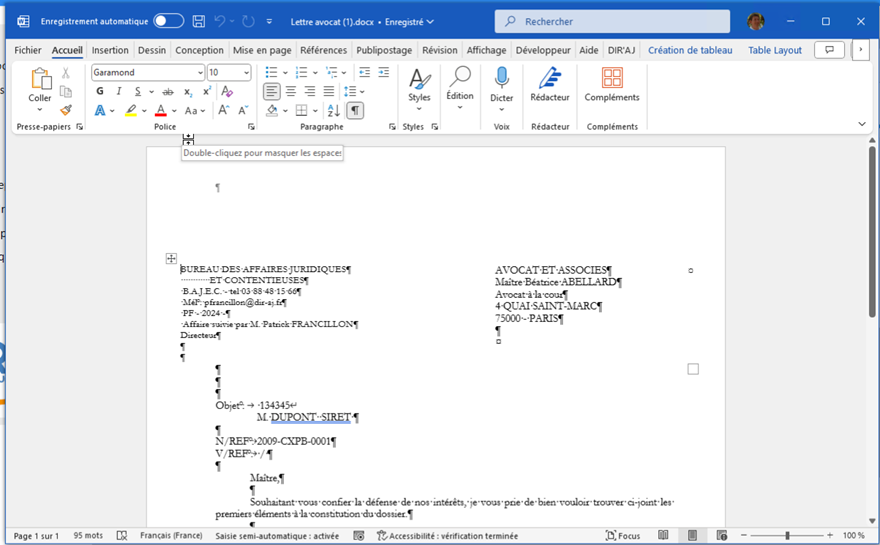Click the 95 mots word count
880x545 pixels.
click(x=88, y=536)
